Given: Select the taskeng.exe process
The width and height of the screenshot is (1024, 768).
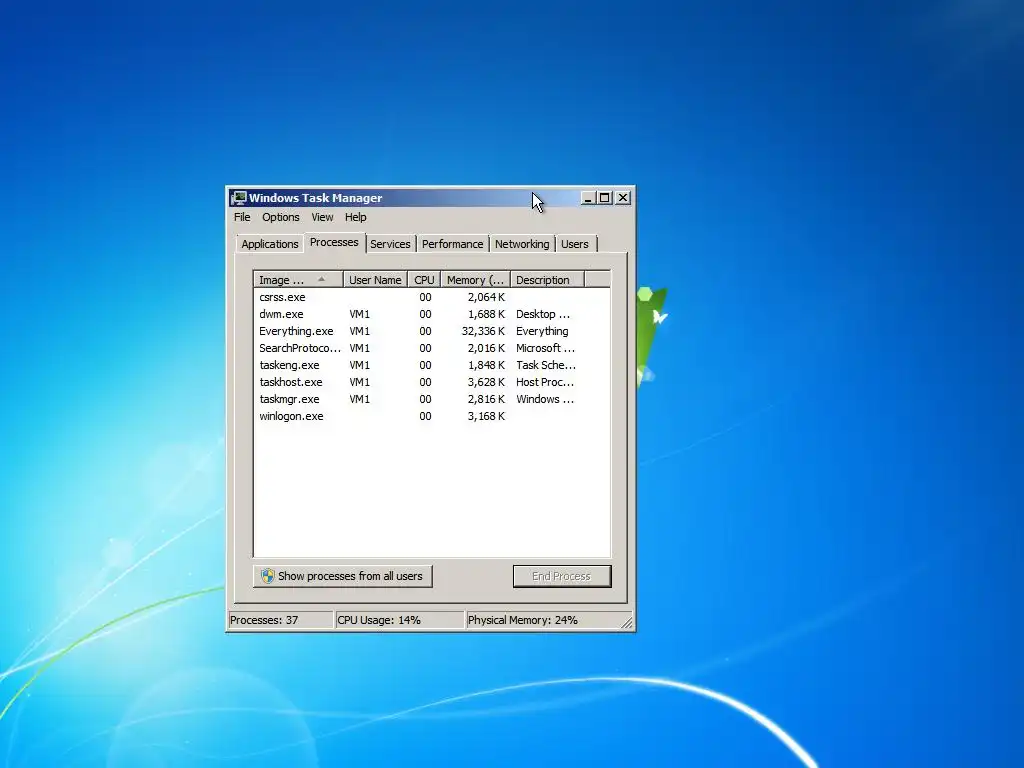Looking at the screenshot, I should click(432, 365).
